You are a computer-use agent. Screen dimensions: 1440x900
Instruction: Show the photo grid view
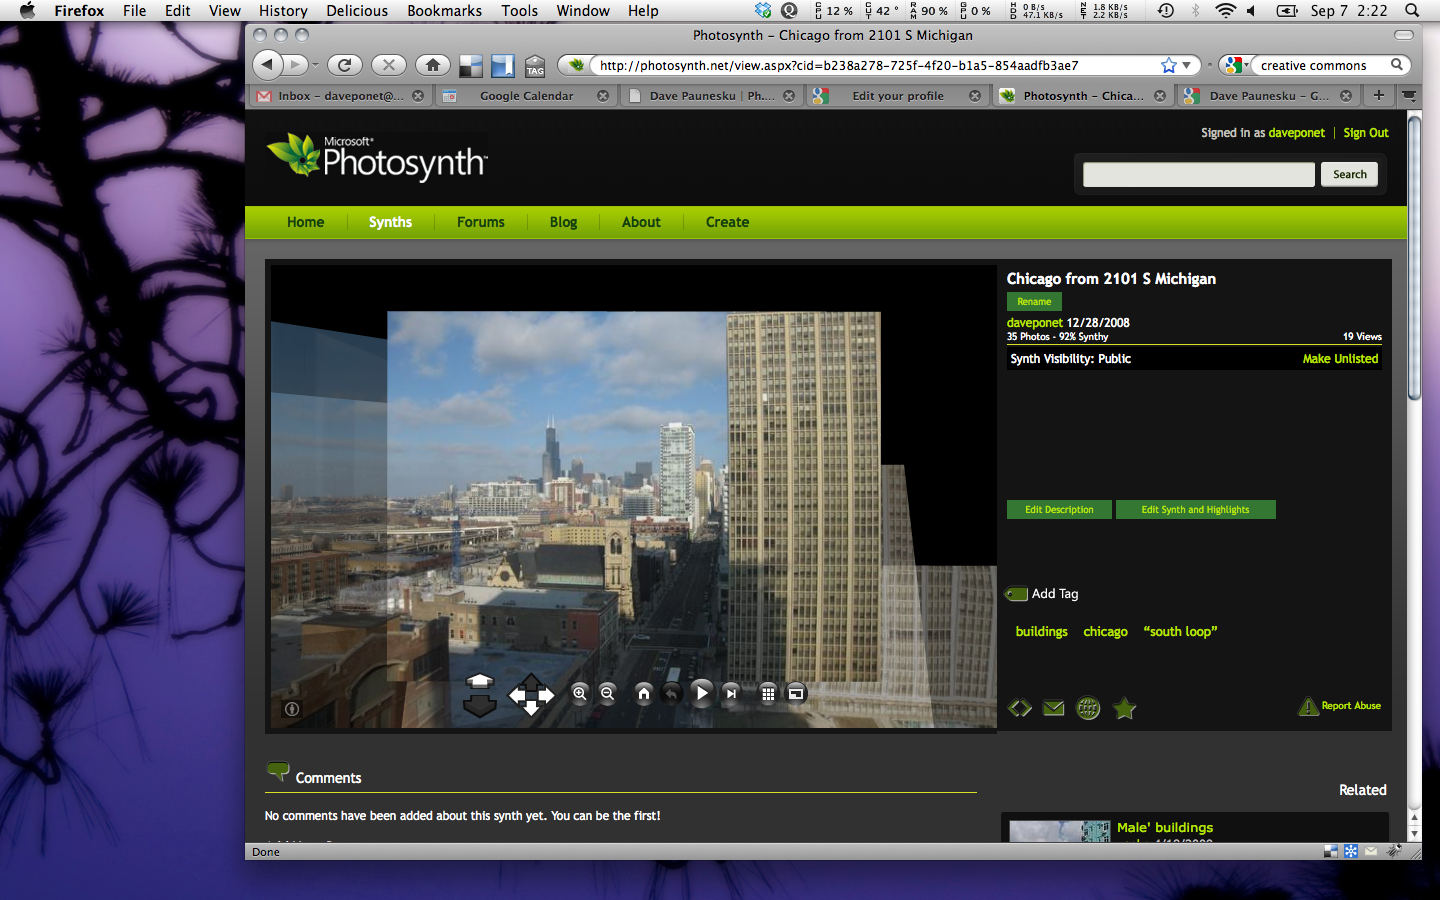[x=768, y=693]
